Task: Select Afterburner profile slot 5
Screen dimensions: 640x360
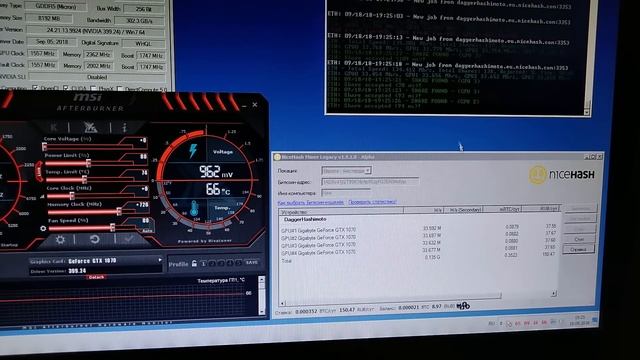Action: tap(238, 263)
